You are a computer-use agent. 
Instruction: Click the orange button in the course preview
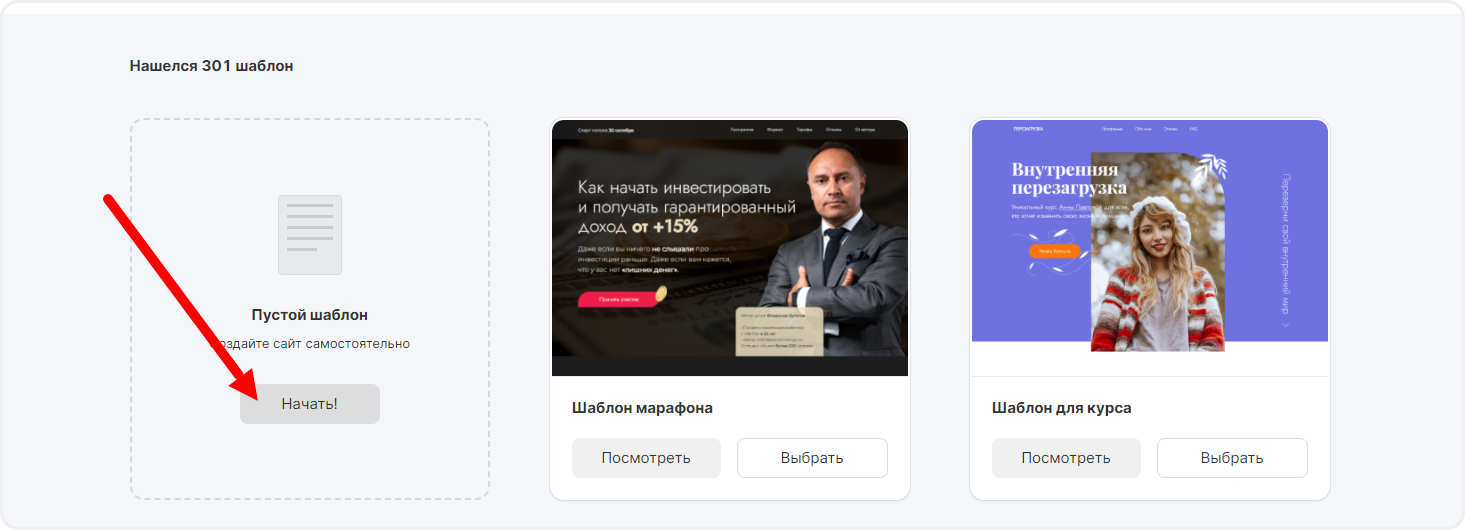pyautogui.click(x=1054, y=251)
